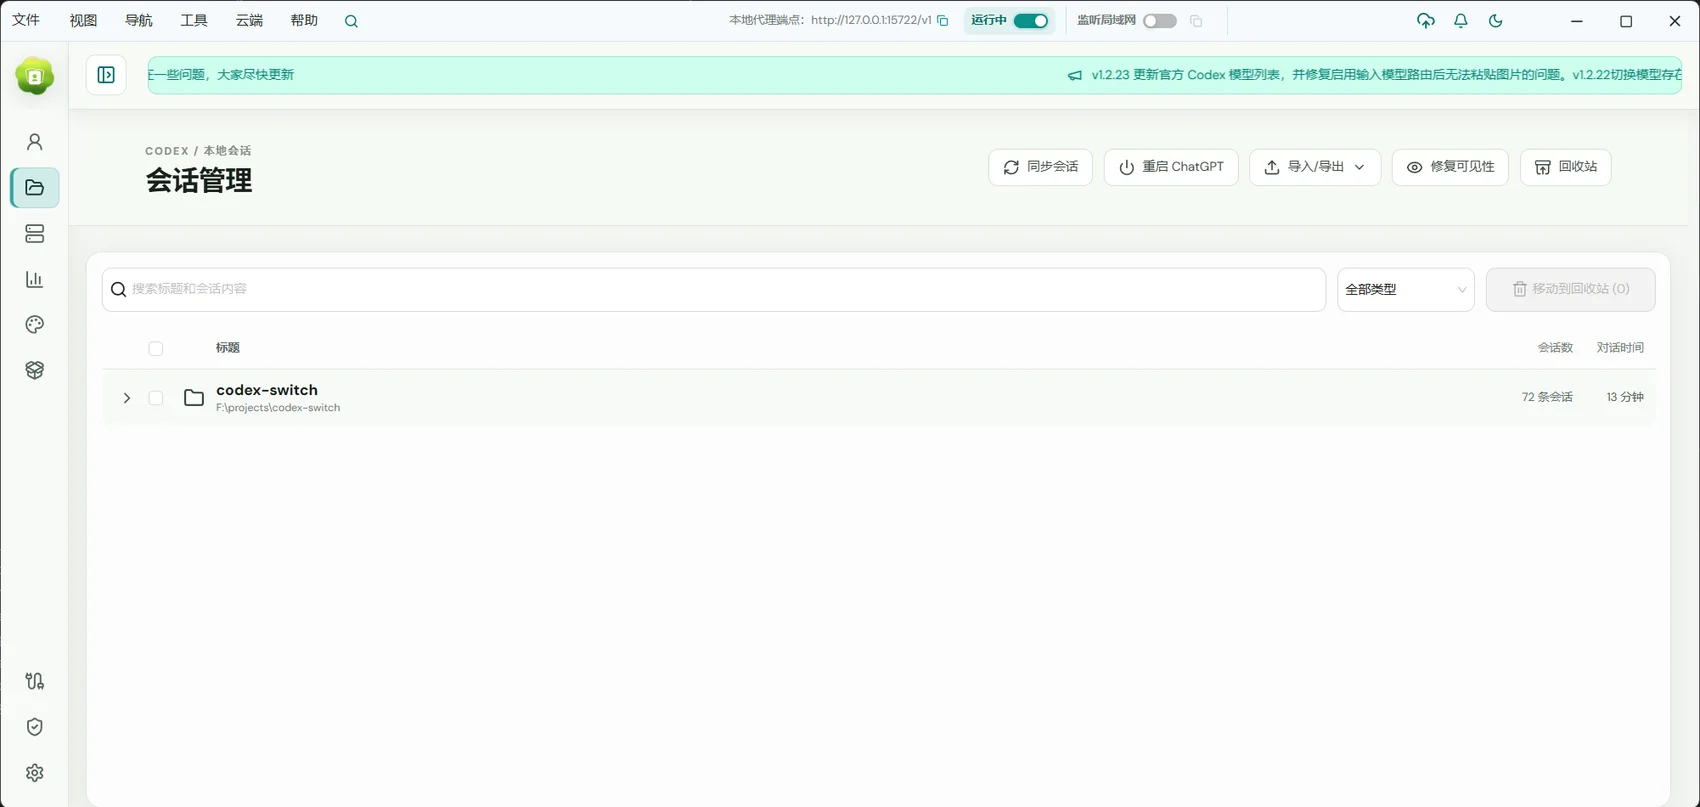Switch to dark mode with moon icon
This screenshot has width=1700, height=807.
pyautogui.click(x=1495, y=21)
